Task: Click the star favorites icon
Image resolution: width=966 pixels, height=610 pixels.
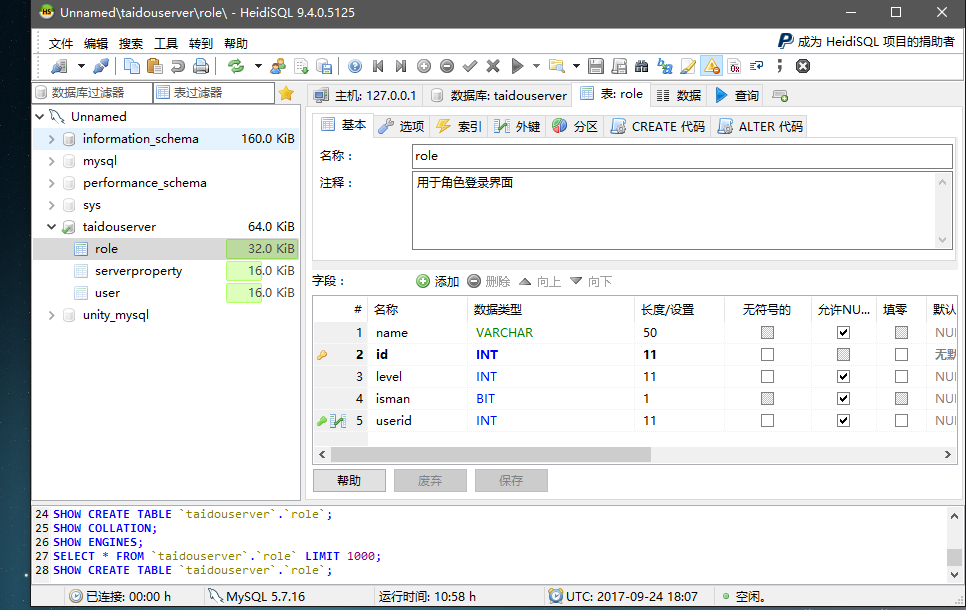Action: click(x=286, y=93)
